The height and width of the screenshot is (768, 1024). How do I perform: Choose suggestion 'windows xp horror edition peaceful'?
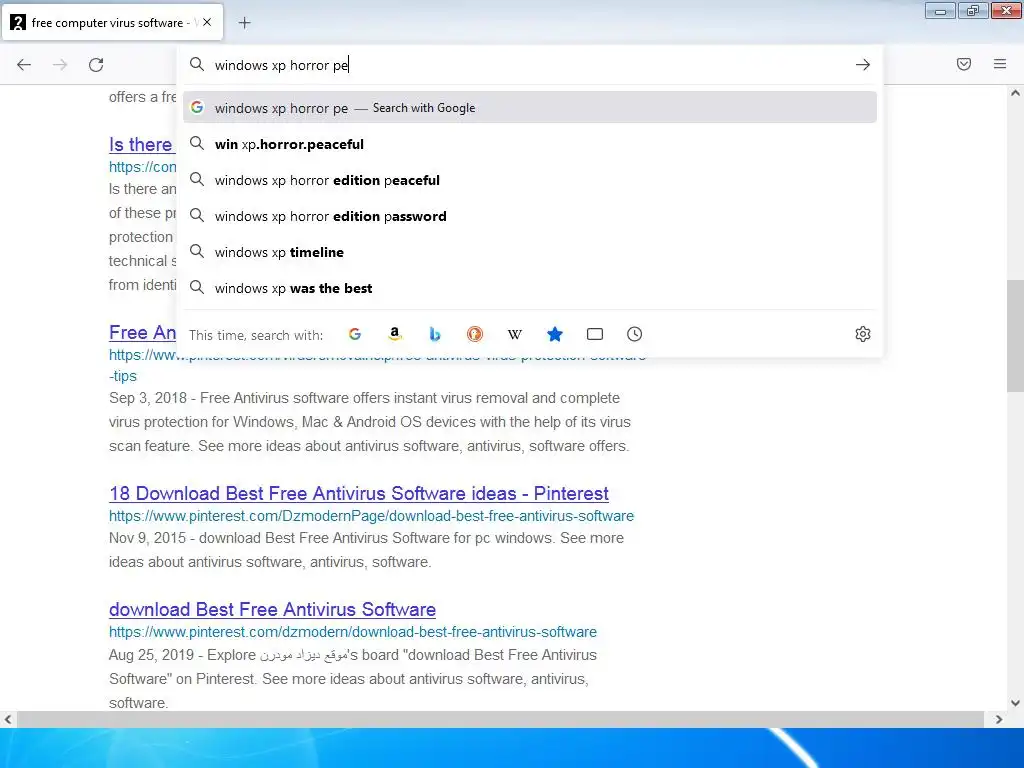click(x=530, y=180)
